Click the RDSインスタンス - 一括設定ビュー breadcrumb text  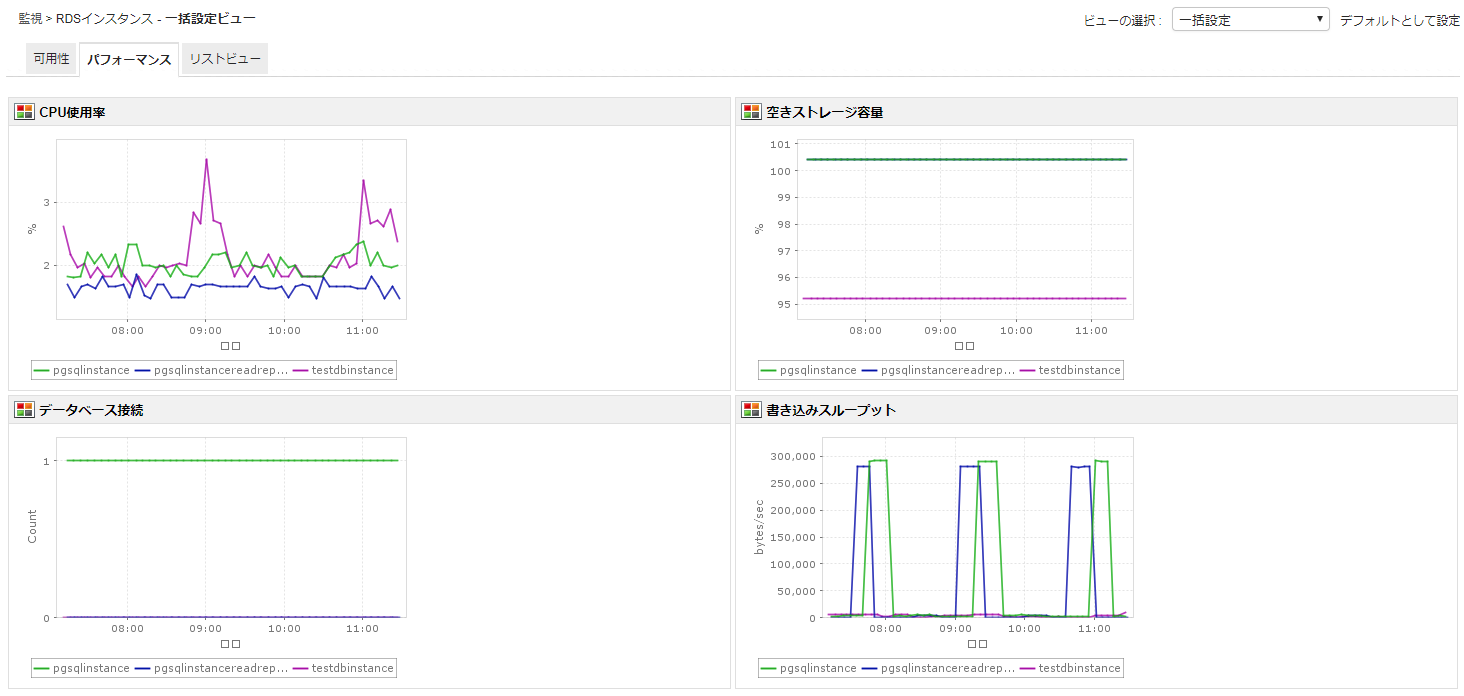click(155, 19)
